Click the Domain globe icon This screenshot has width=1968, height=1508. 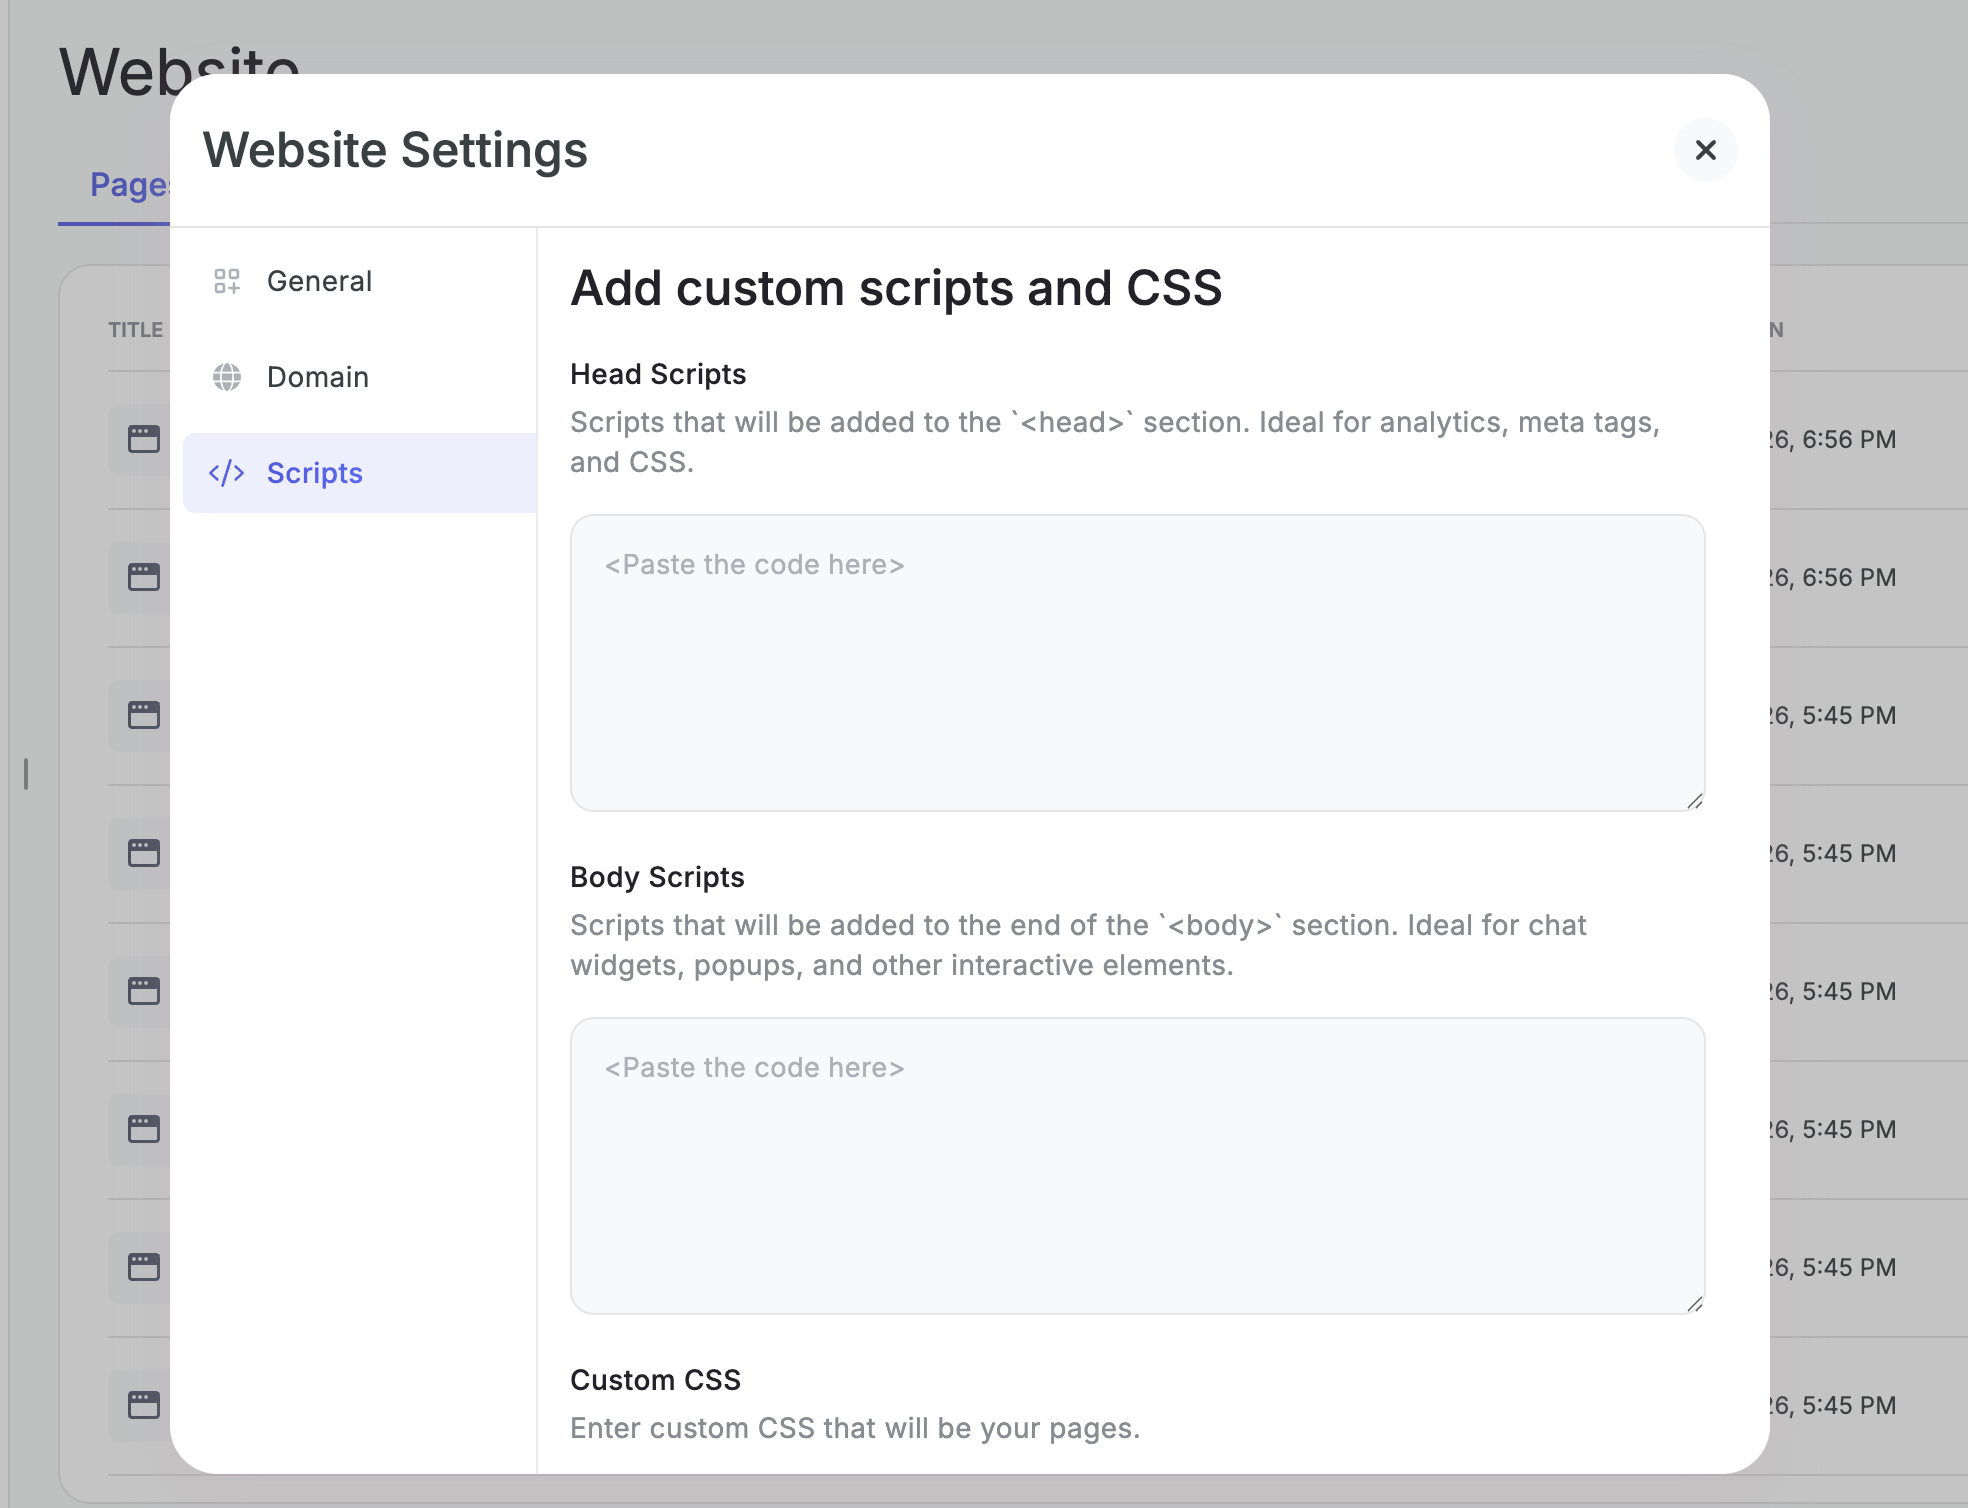click(x=227, y=377)
